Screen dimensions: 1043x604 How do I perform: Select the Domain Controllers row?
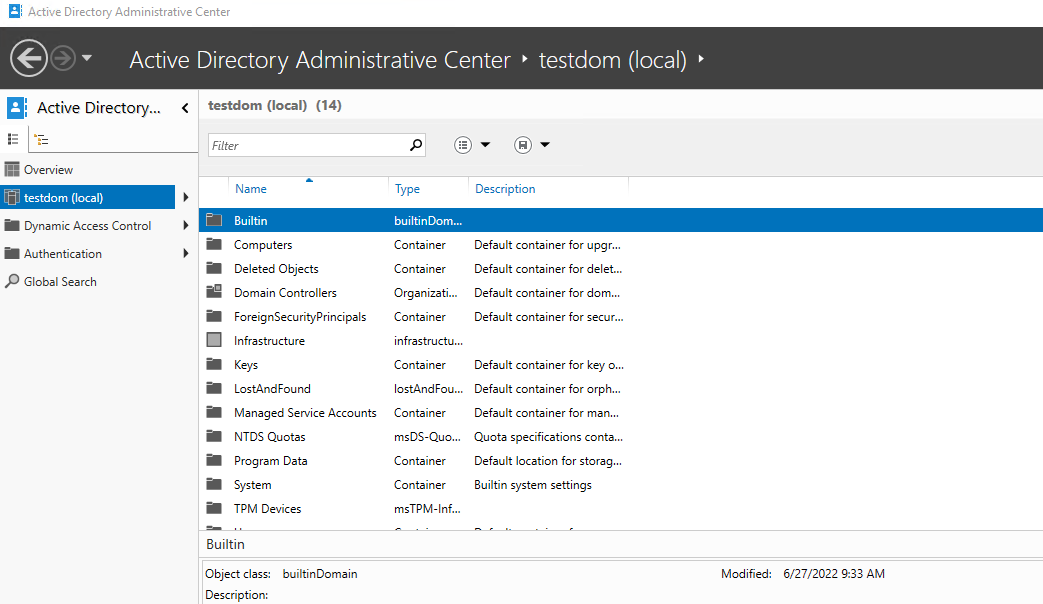621,293
